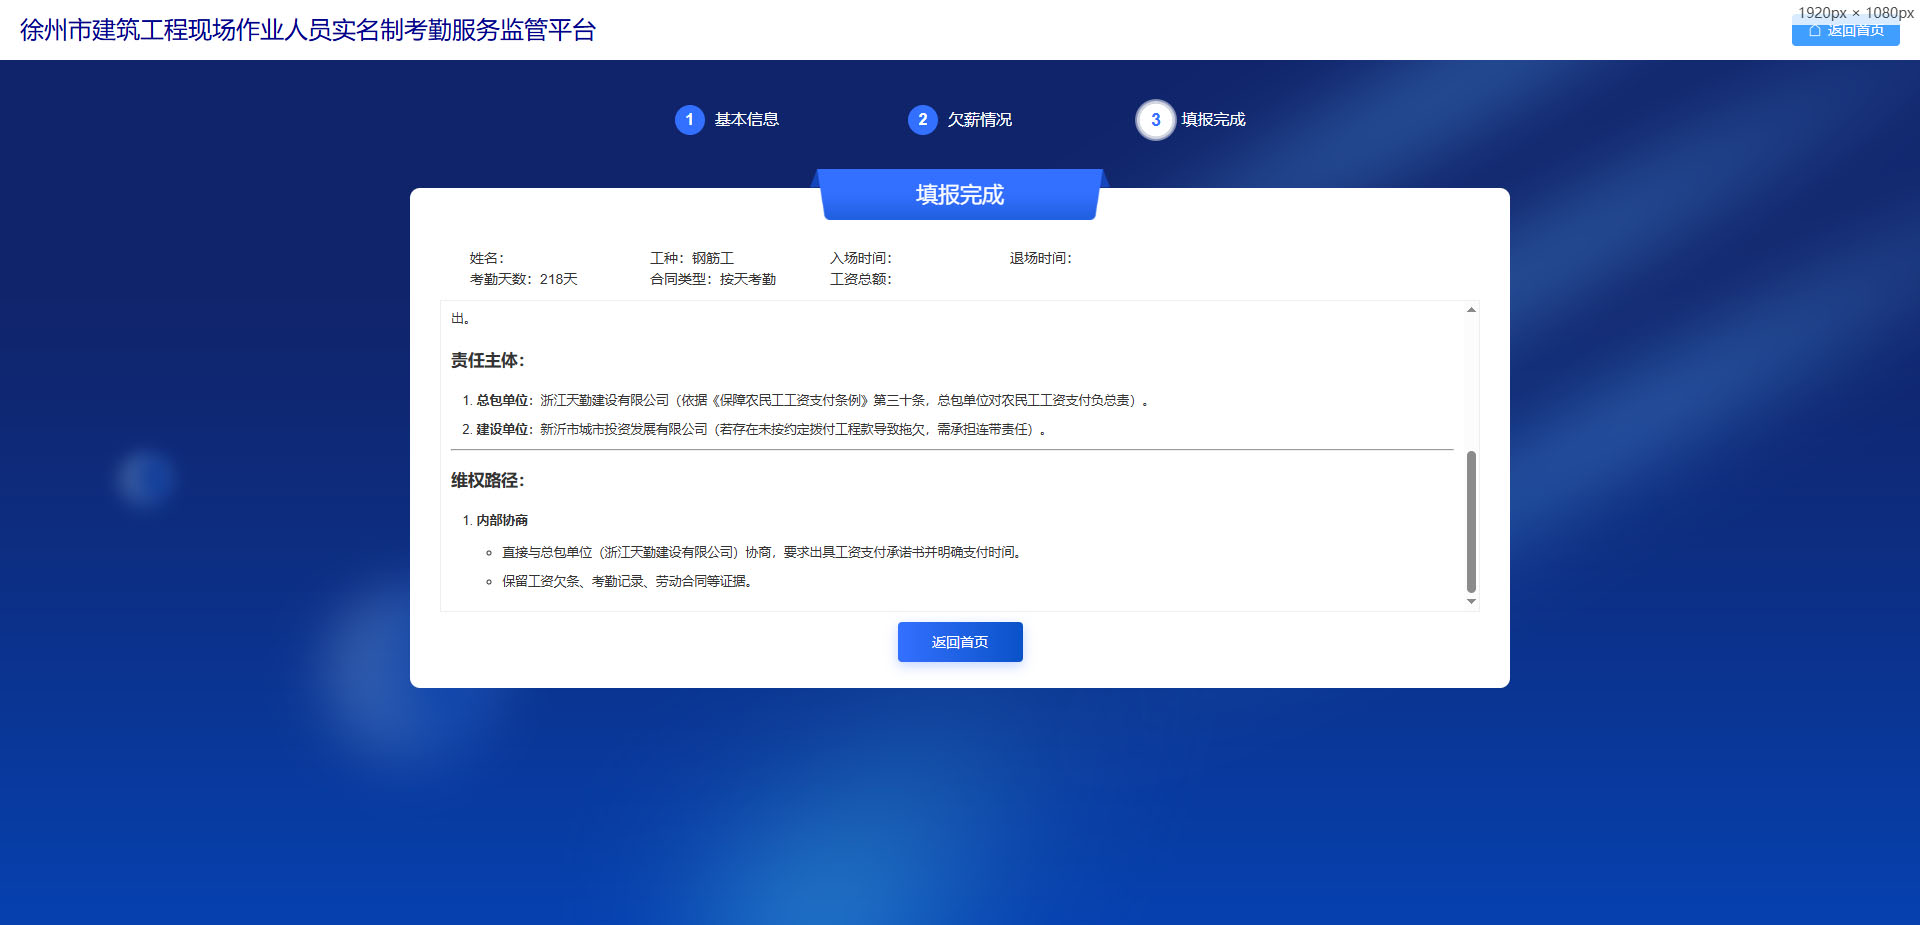Click the 合同类型 按天考勤 field
The height and width of the screenshot is (925, 1920).
click(712, 280)
